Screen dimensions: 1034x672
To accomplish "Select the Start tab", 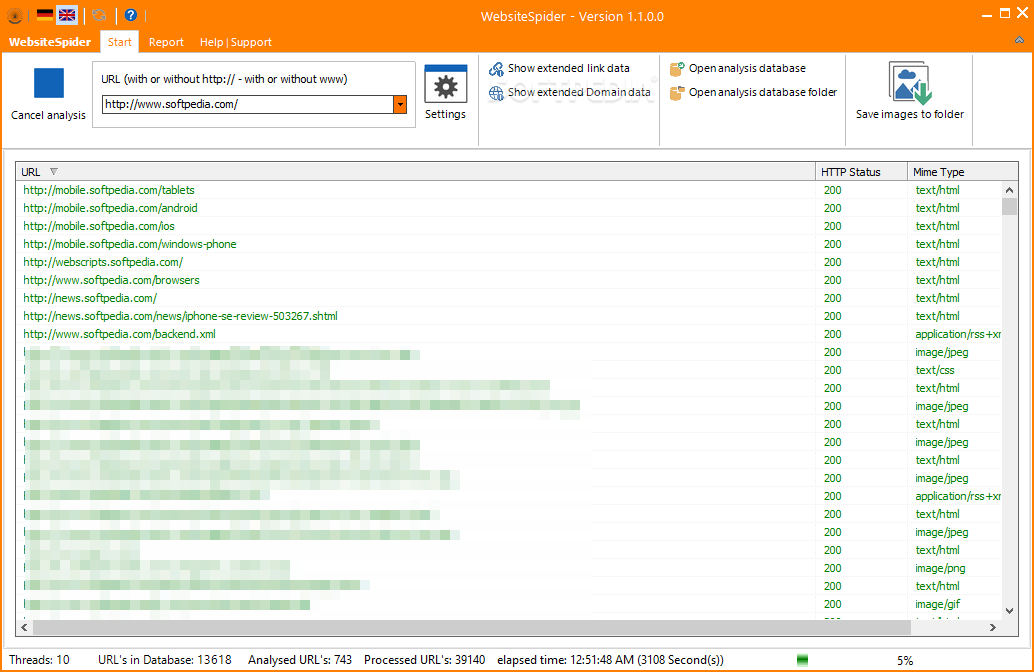I will coord(119,42).
